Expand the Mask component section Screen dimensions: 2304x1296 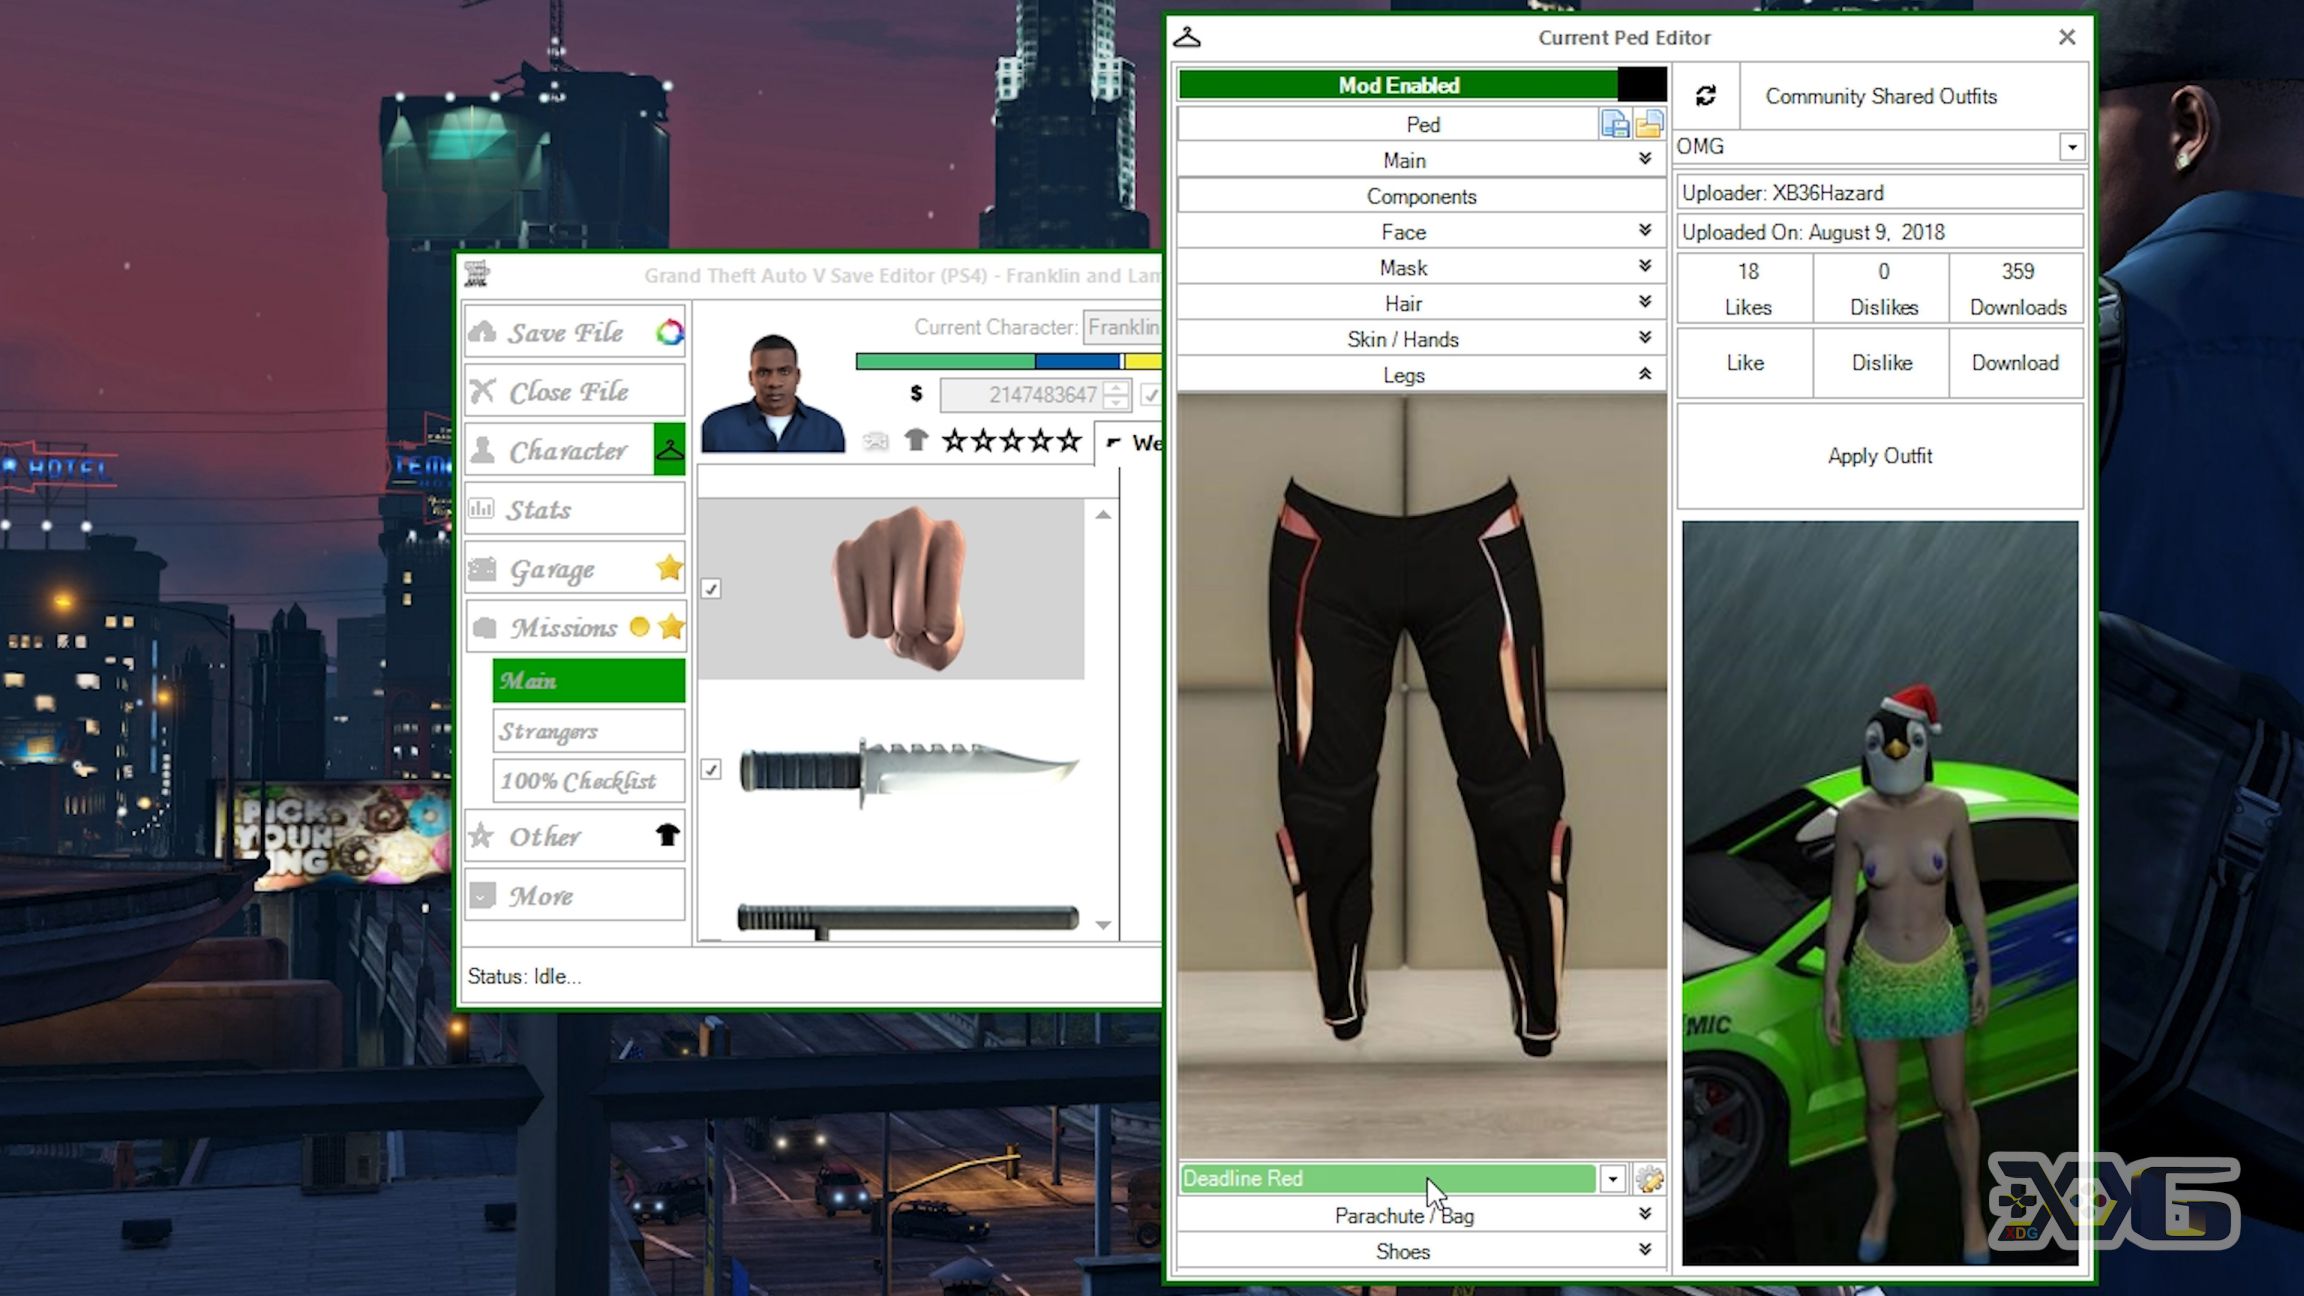[x=1421, y=268]
